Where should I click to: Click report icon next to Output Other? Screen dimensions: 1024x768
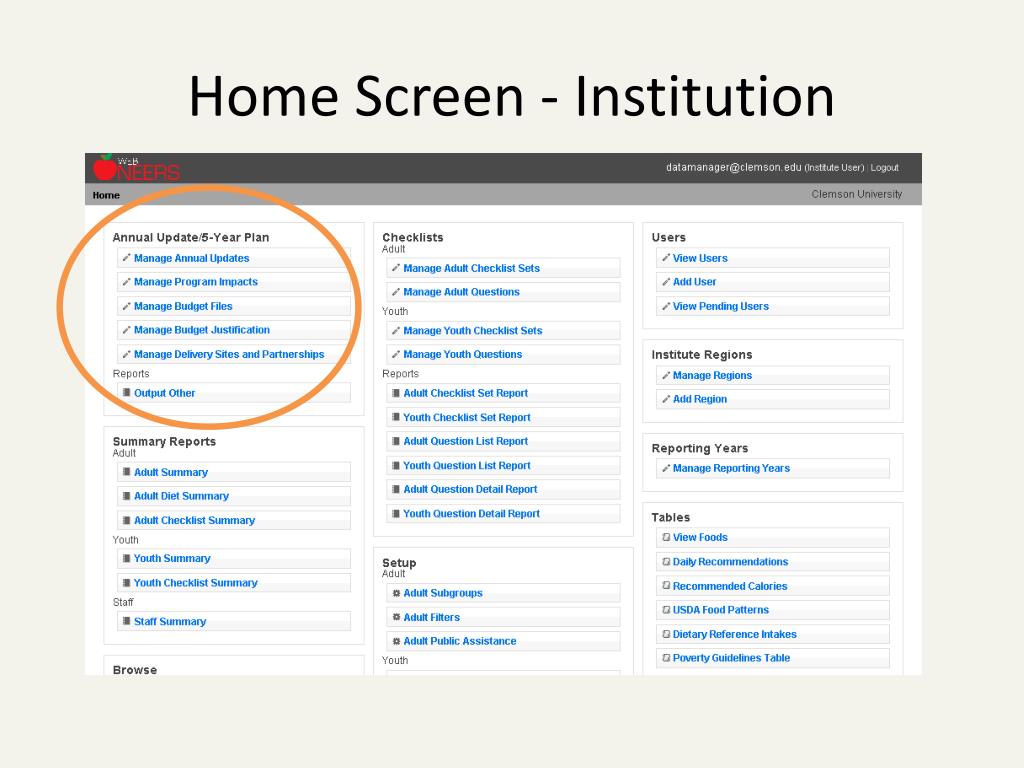click(x=127, y=392)
